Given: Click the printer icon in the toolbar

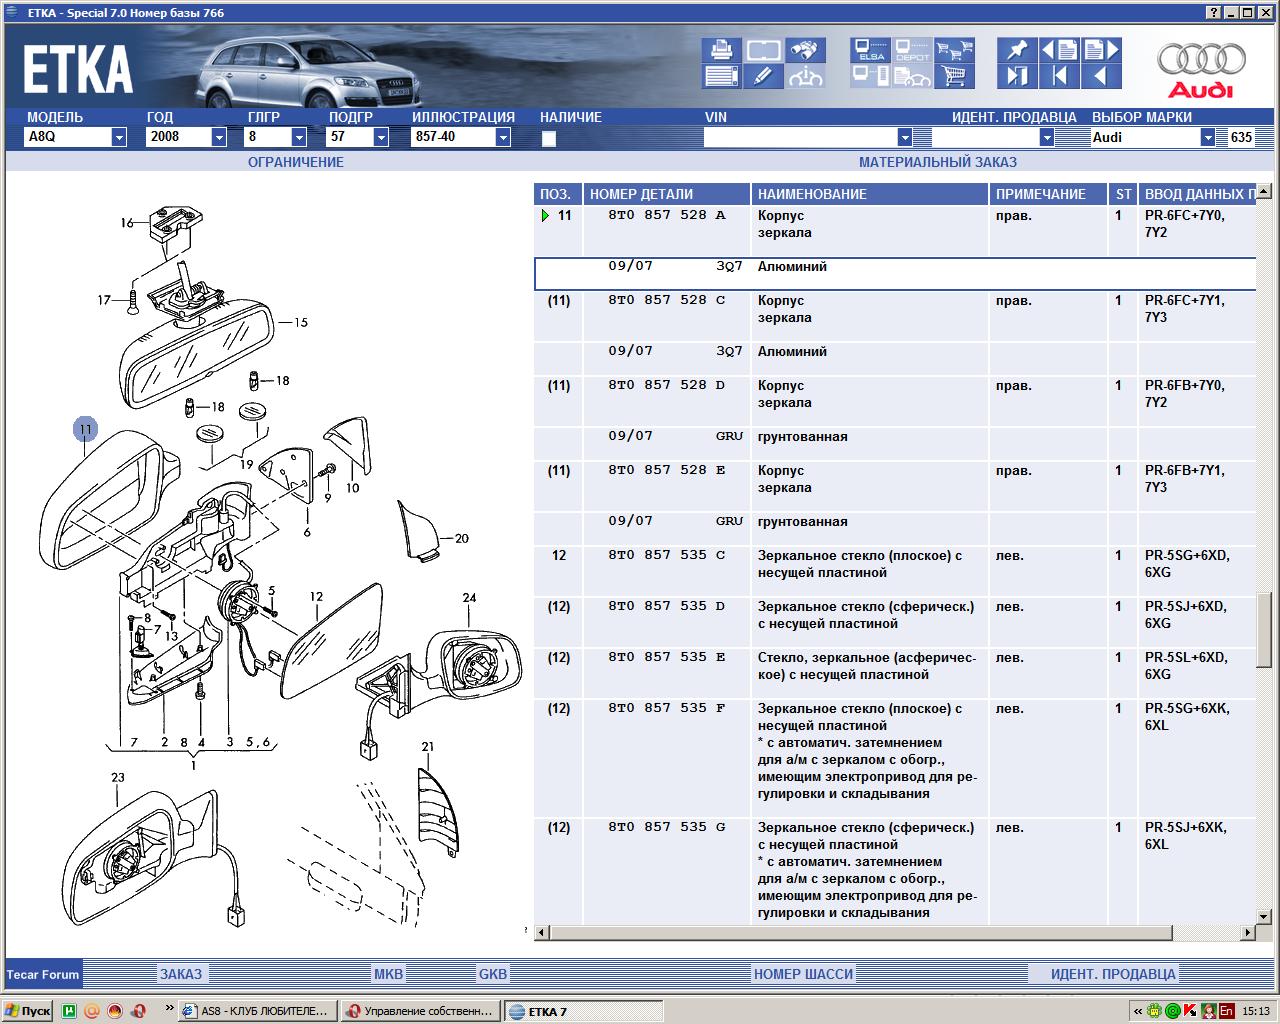Looking at the screenshot, I should pyautogui.click(x=720, y=50).
